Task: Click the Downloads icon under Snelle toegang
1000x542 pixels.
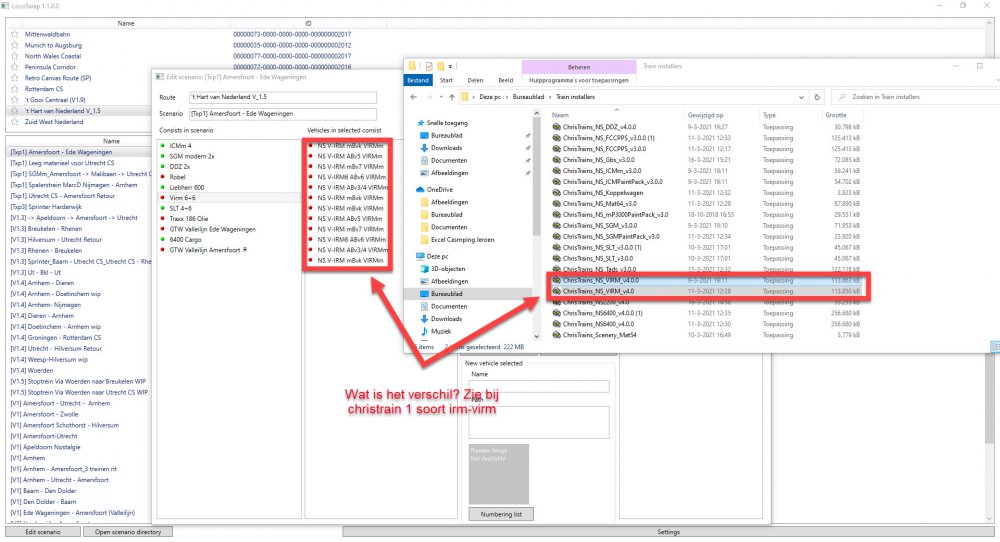Action: coord(423,145)
